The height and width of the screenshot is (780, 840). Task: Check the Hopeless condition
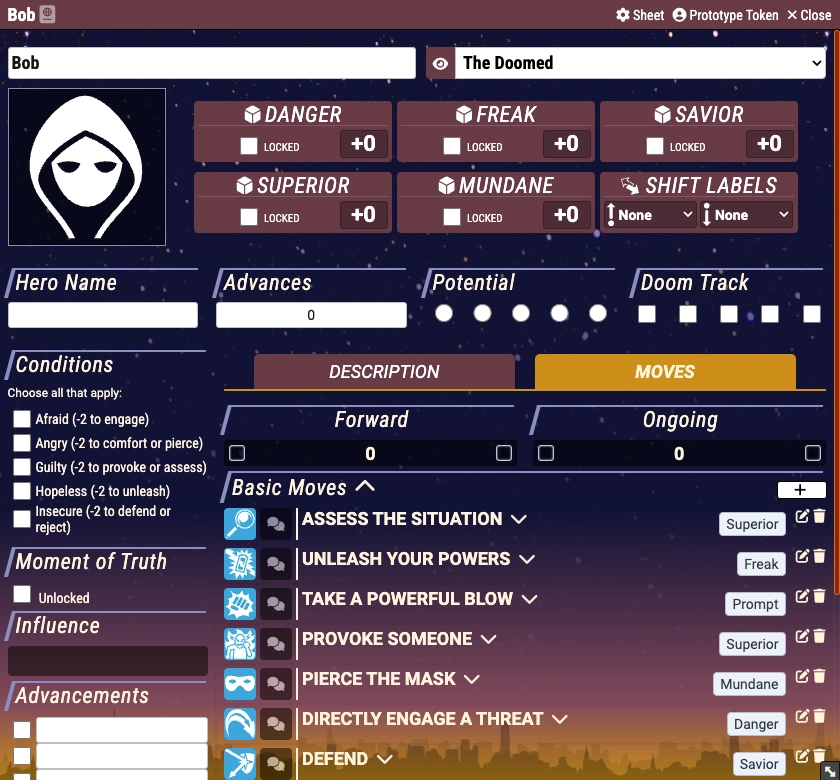(22, 491)
